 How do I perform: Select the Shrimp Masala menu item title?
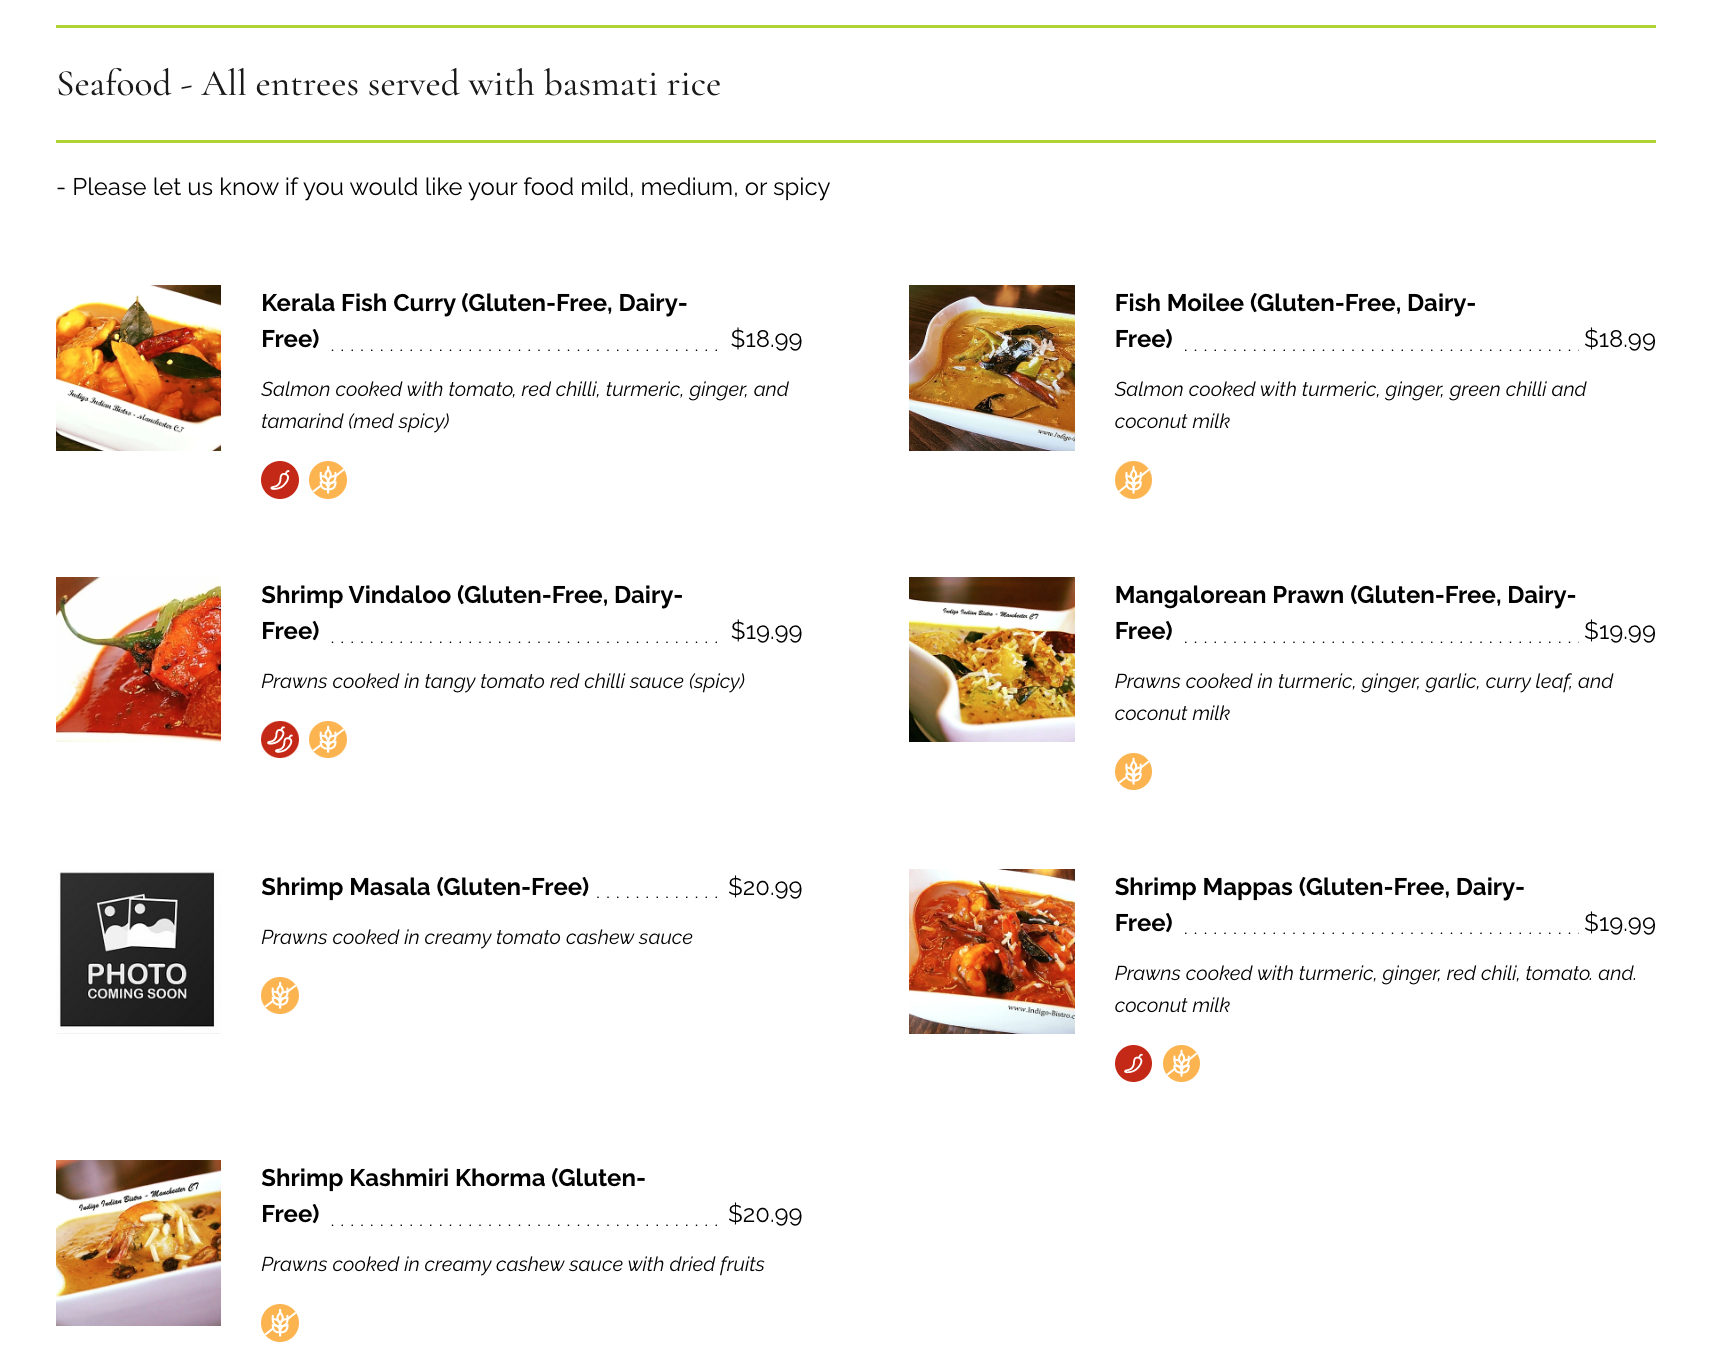425,887
